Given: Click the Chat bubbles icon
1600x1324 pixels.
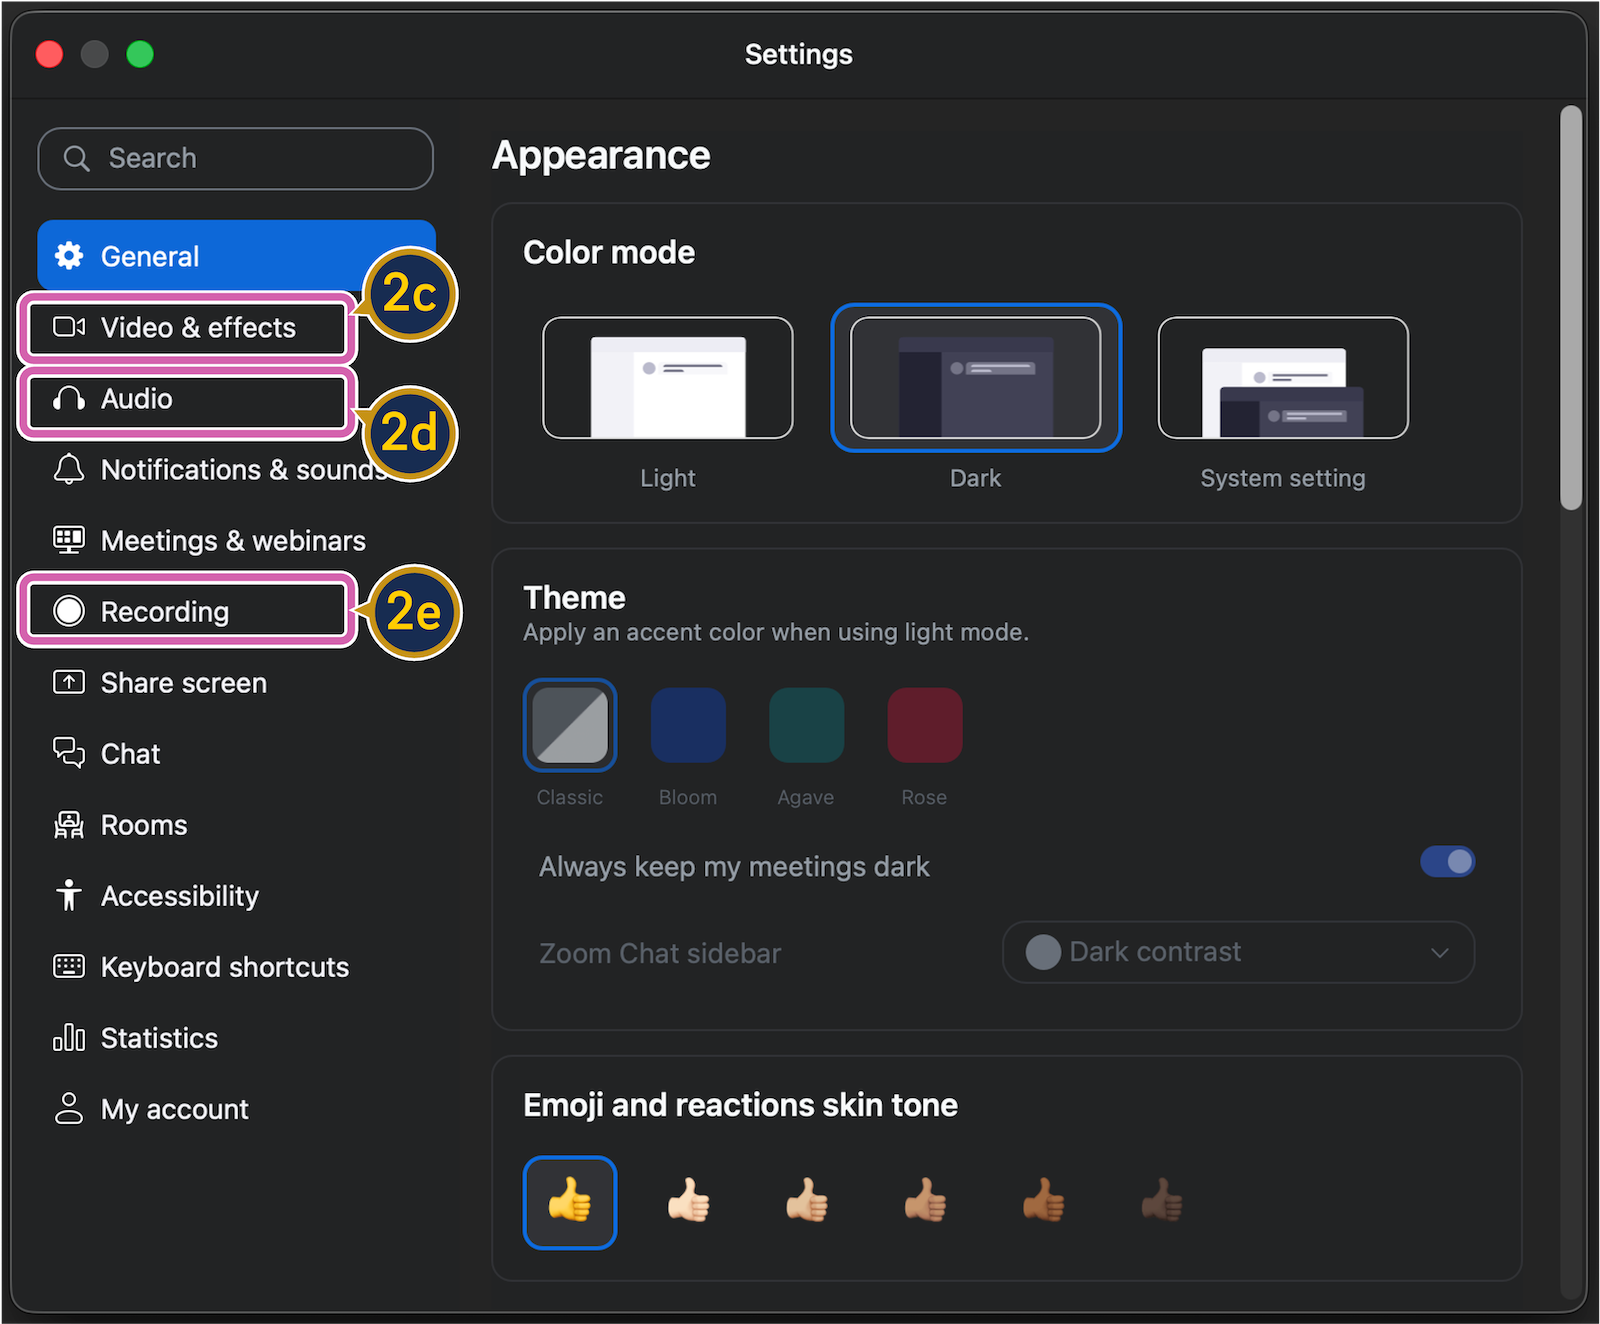Looking at the screenshot, I should 69,753.
